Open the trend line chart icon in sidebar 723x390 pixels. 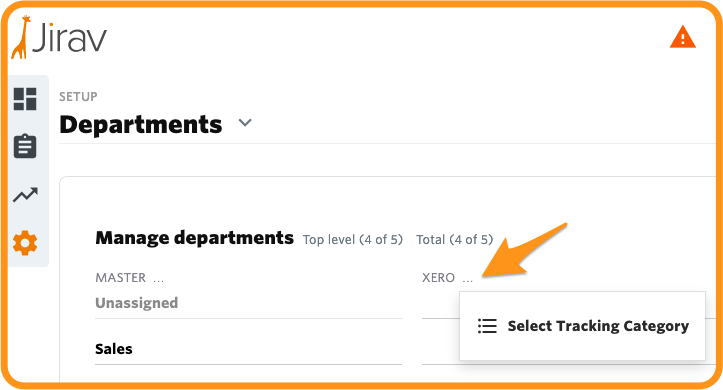[25, 195]
